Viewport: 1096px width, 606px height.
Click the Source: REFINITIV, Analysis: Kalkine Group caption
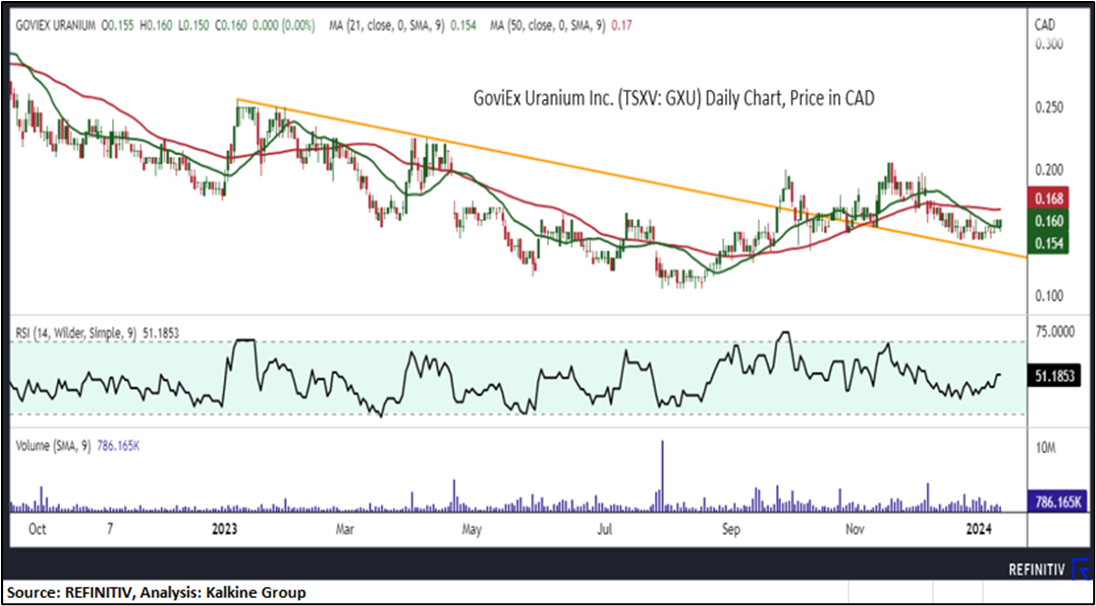(157, 593)
